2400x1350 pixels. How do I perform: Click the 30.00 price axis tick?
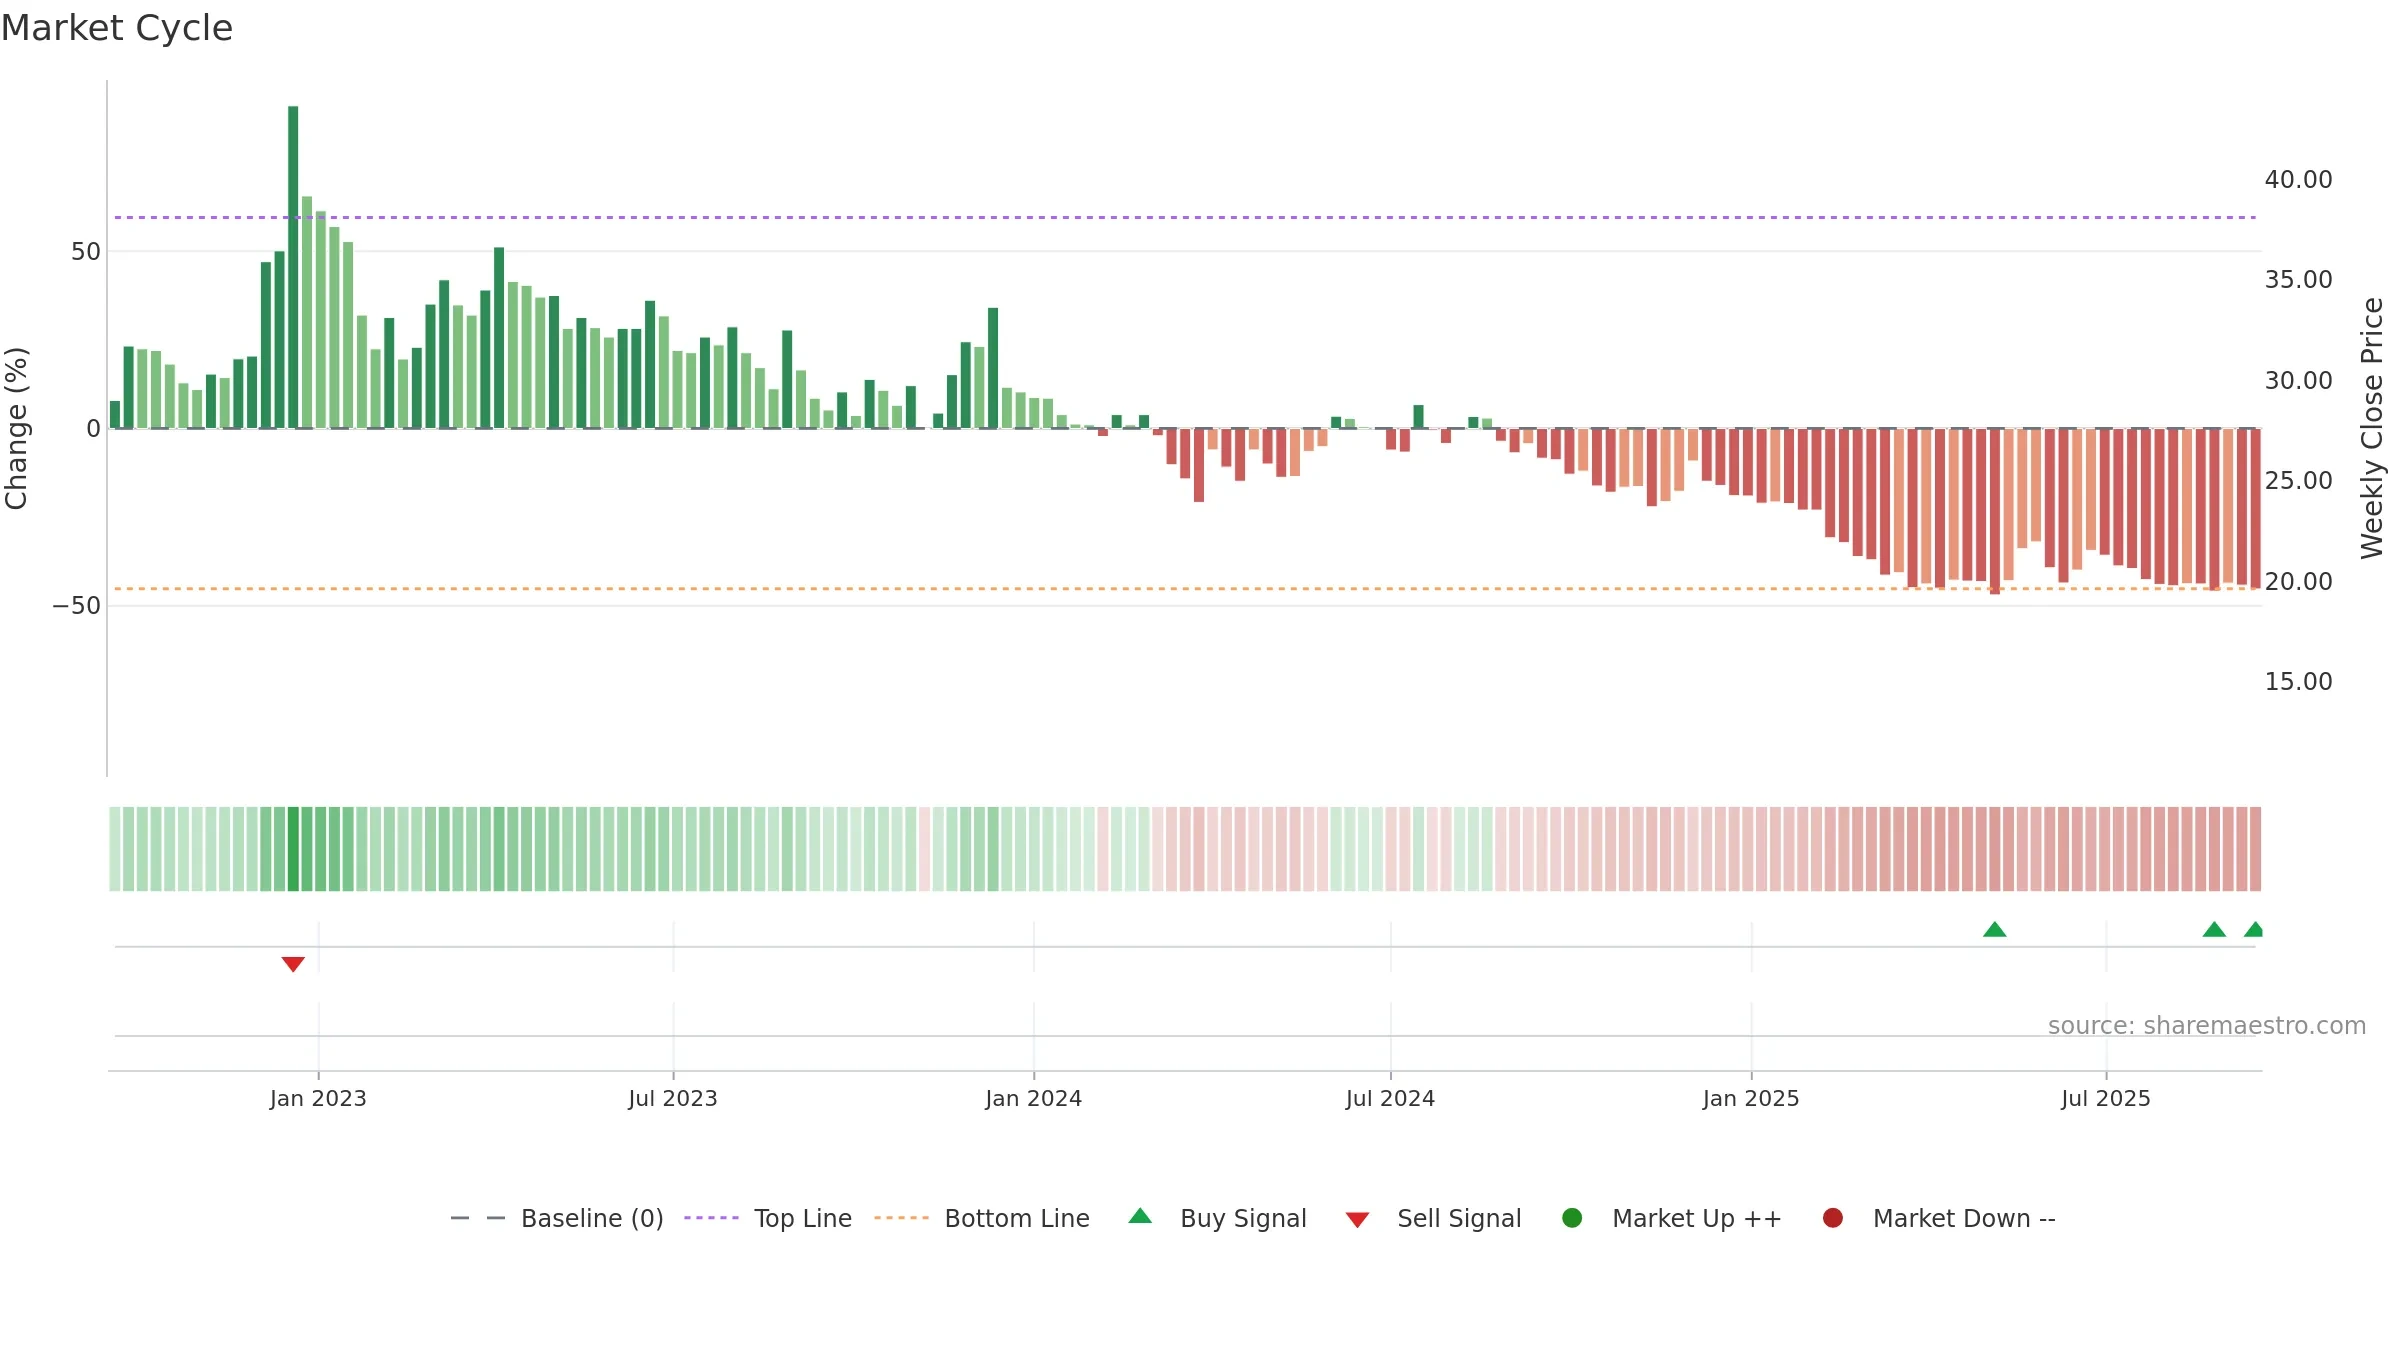coord(2298,381)
